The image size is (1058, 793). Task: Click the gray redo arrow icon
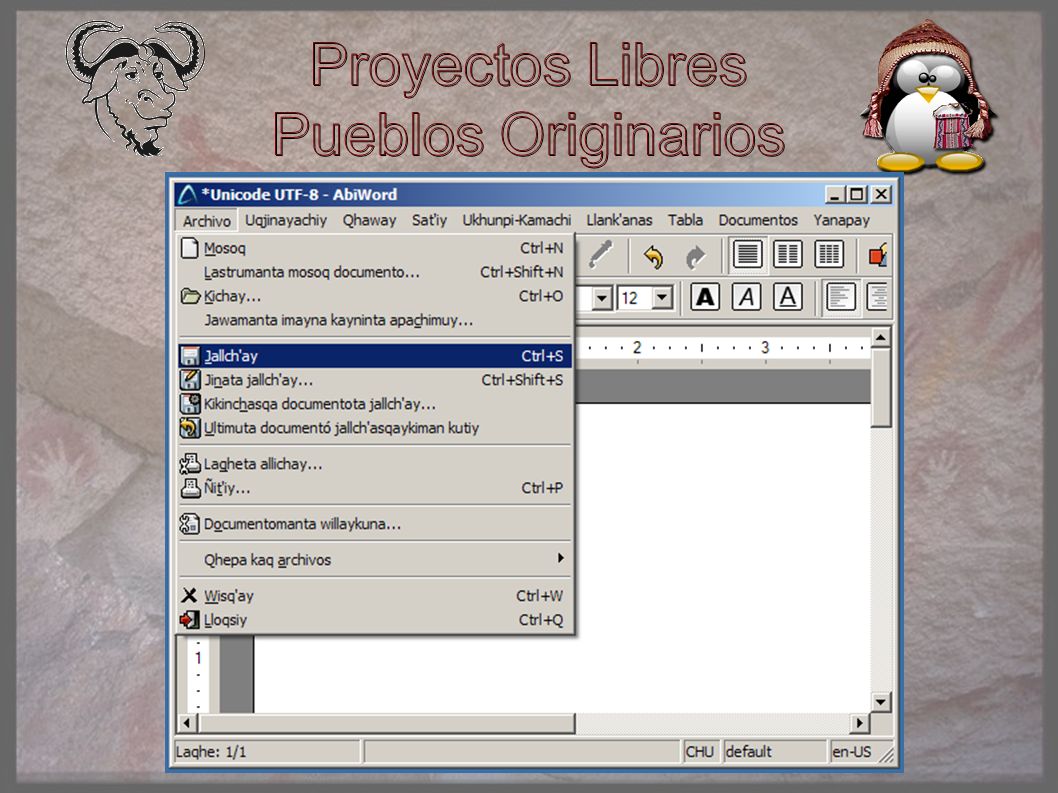695,256
